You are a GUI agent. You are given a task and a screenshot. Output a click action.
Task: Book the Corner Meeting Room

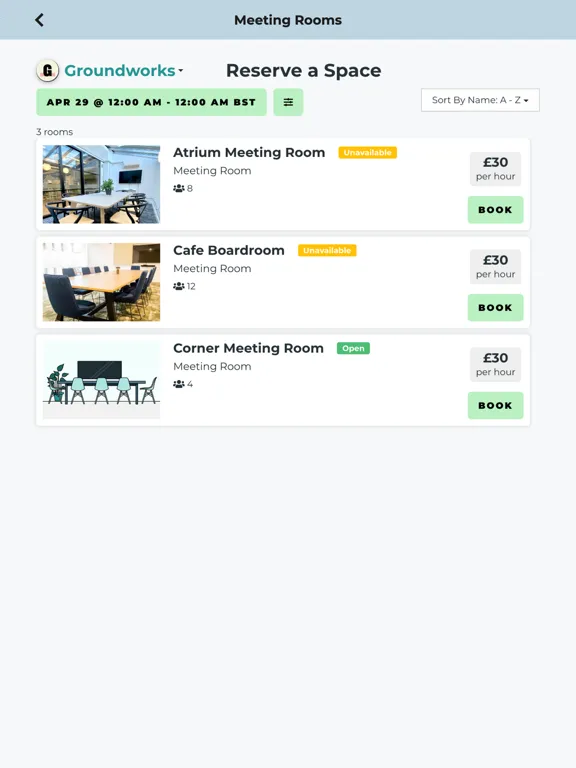point(495,406)
